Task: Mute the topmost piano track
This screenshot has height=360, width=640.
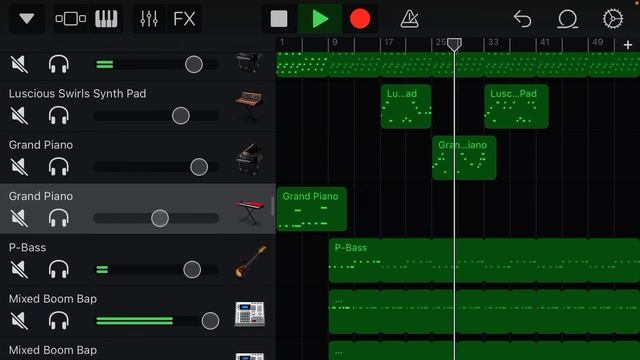Action: coord(19,64)
